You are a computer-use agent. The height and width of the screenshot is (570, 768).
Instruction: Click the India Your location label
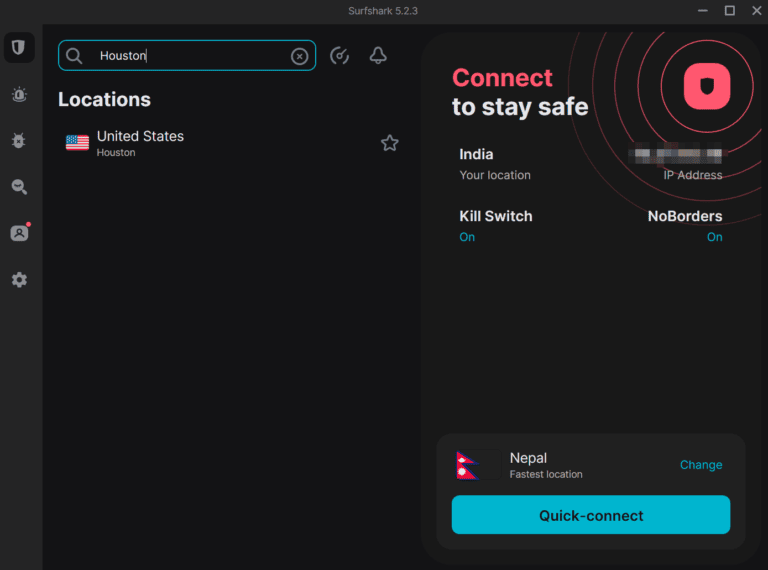coord(495,164)
